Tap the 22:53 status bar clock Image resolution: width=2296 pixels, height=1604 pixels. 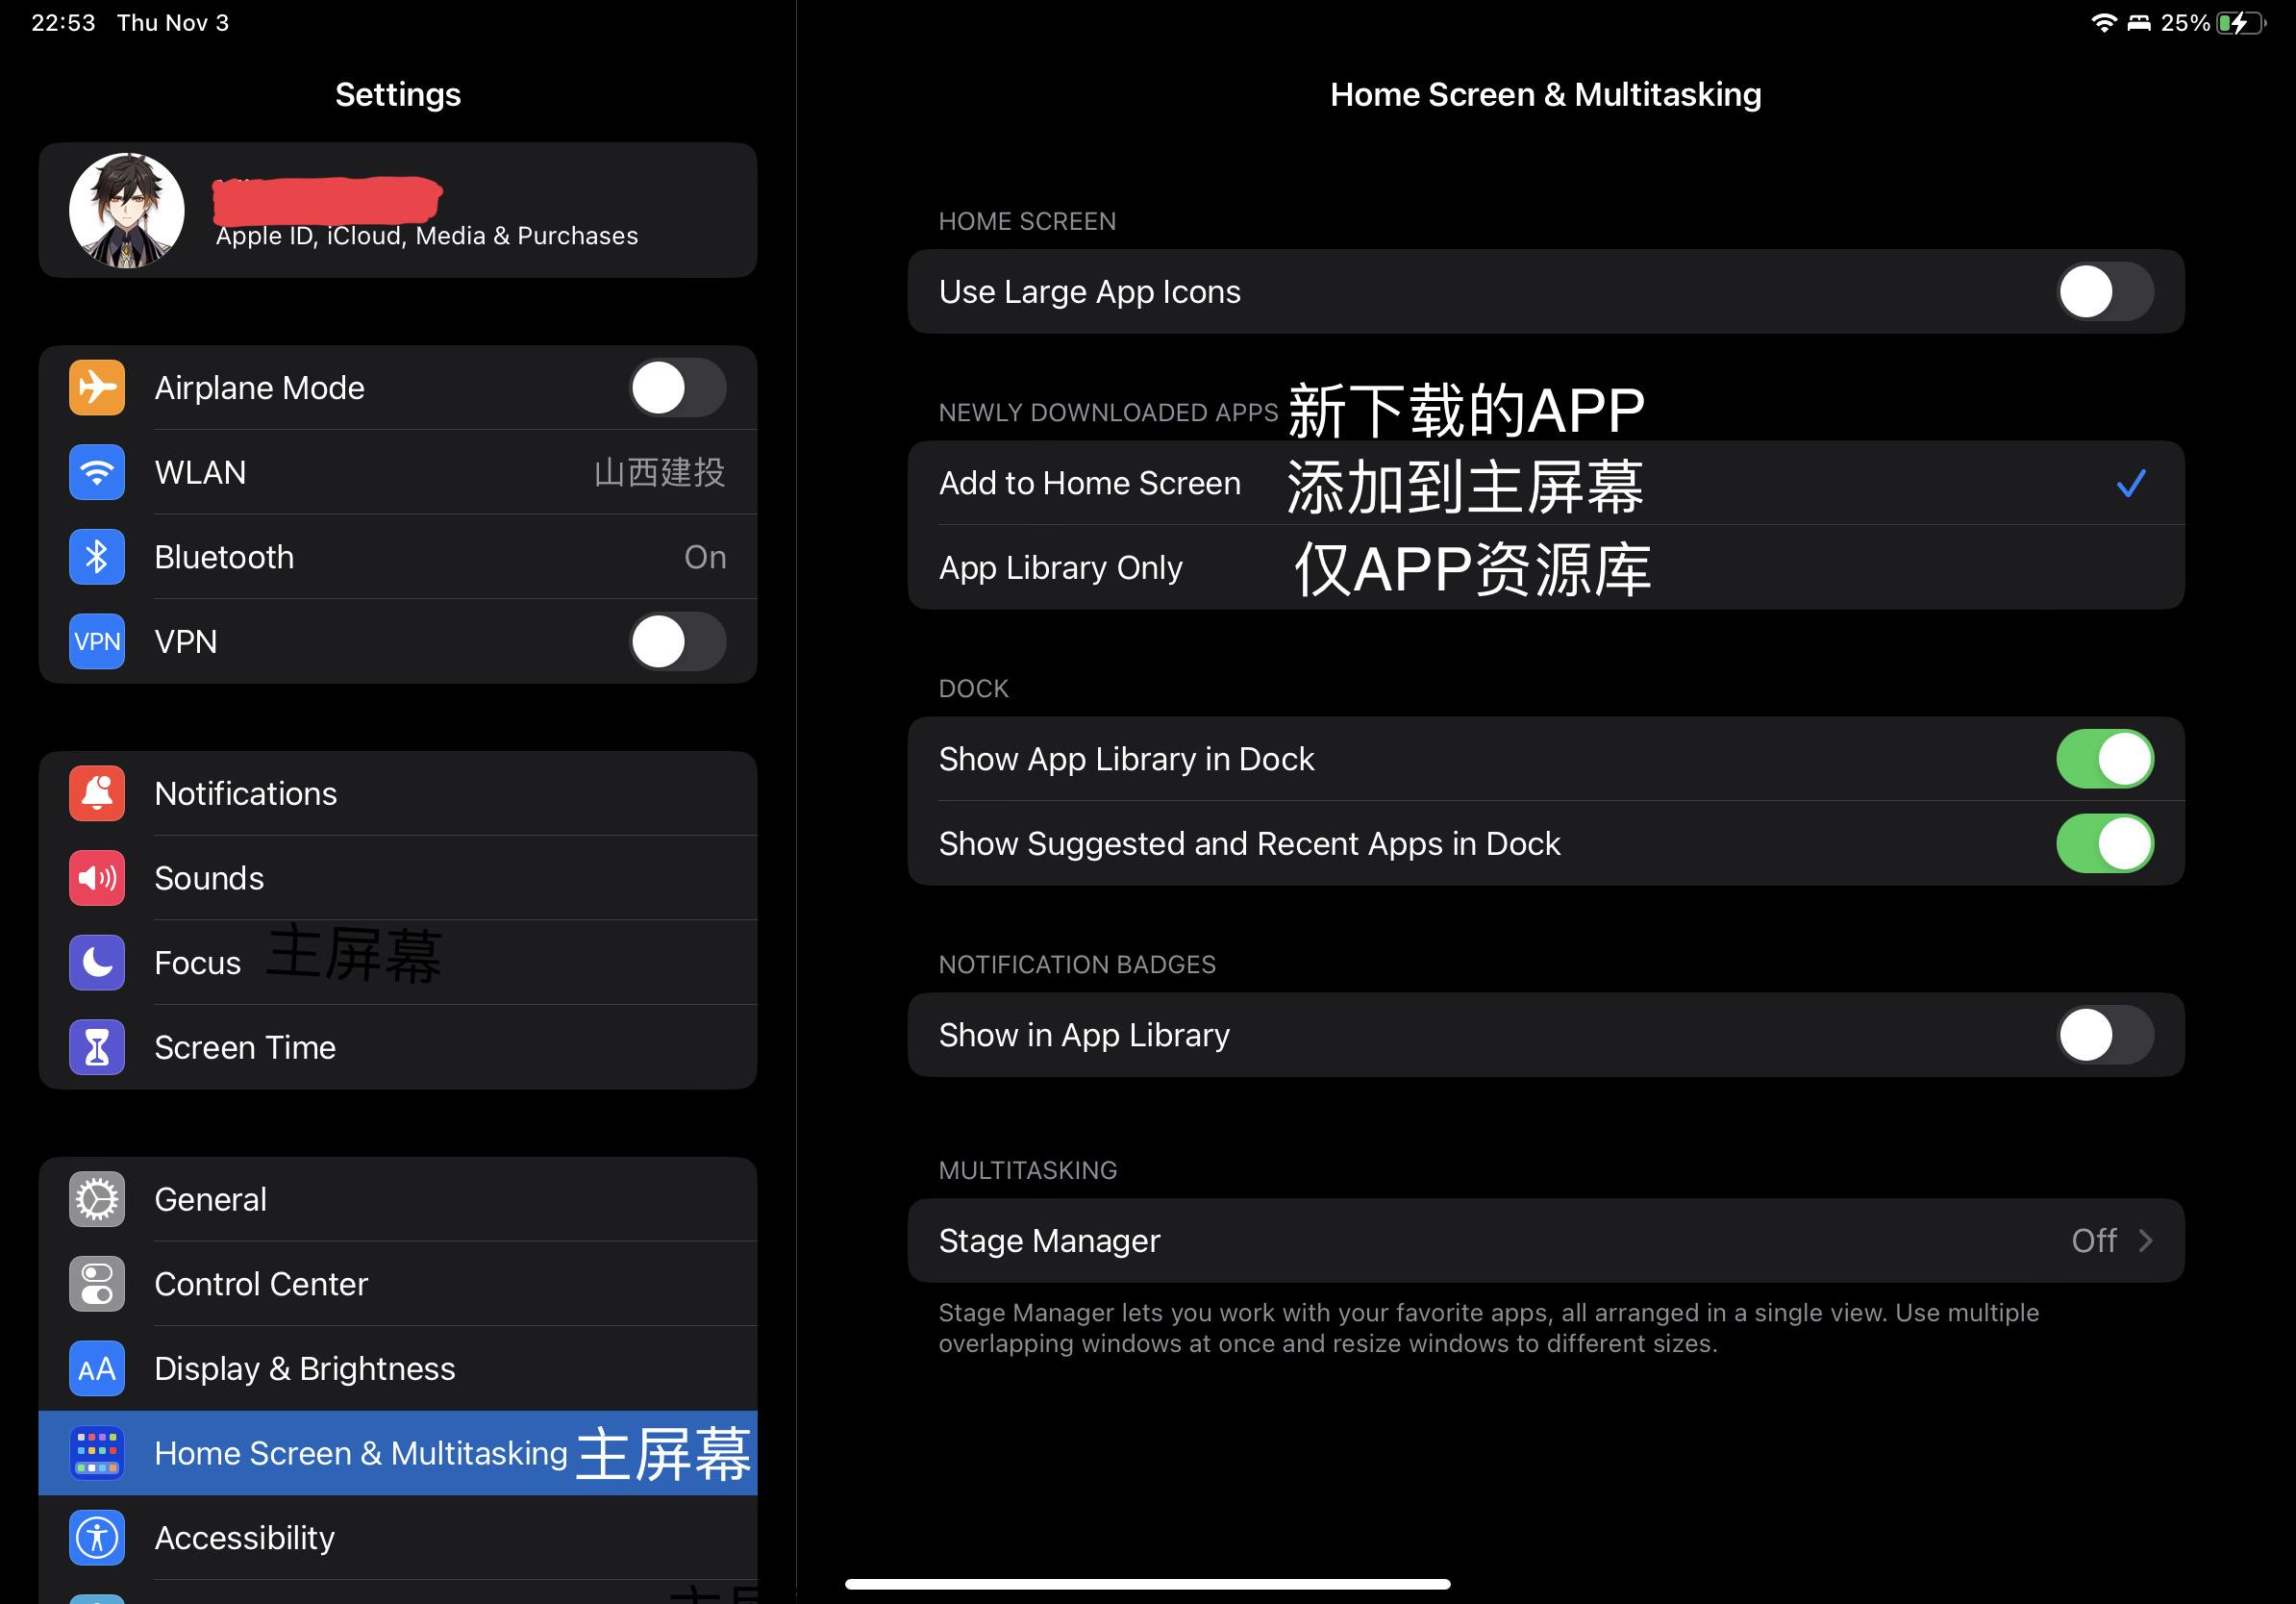click(x=63, y=22)
